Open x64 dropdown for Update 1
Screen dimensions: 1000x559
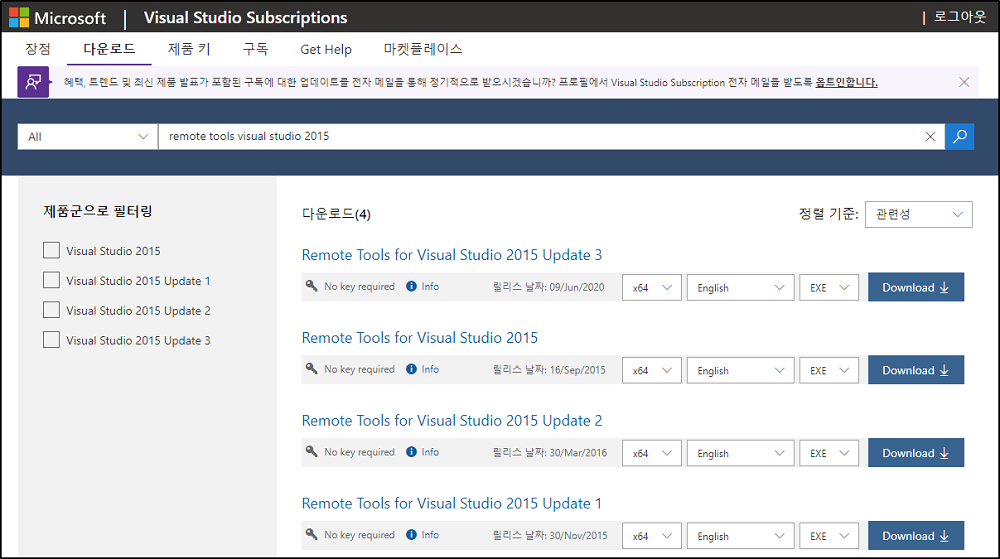point(652,536)
